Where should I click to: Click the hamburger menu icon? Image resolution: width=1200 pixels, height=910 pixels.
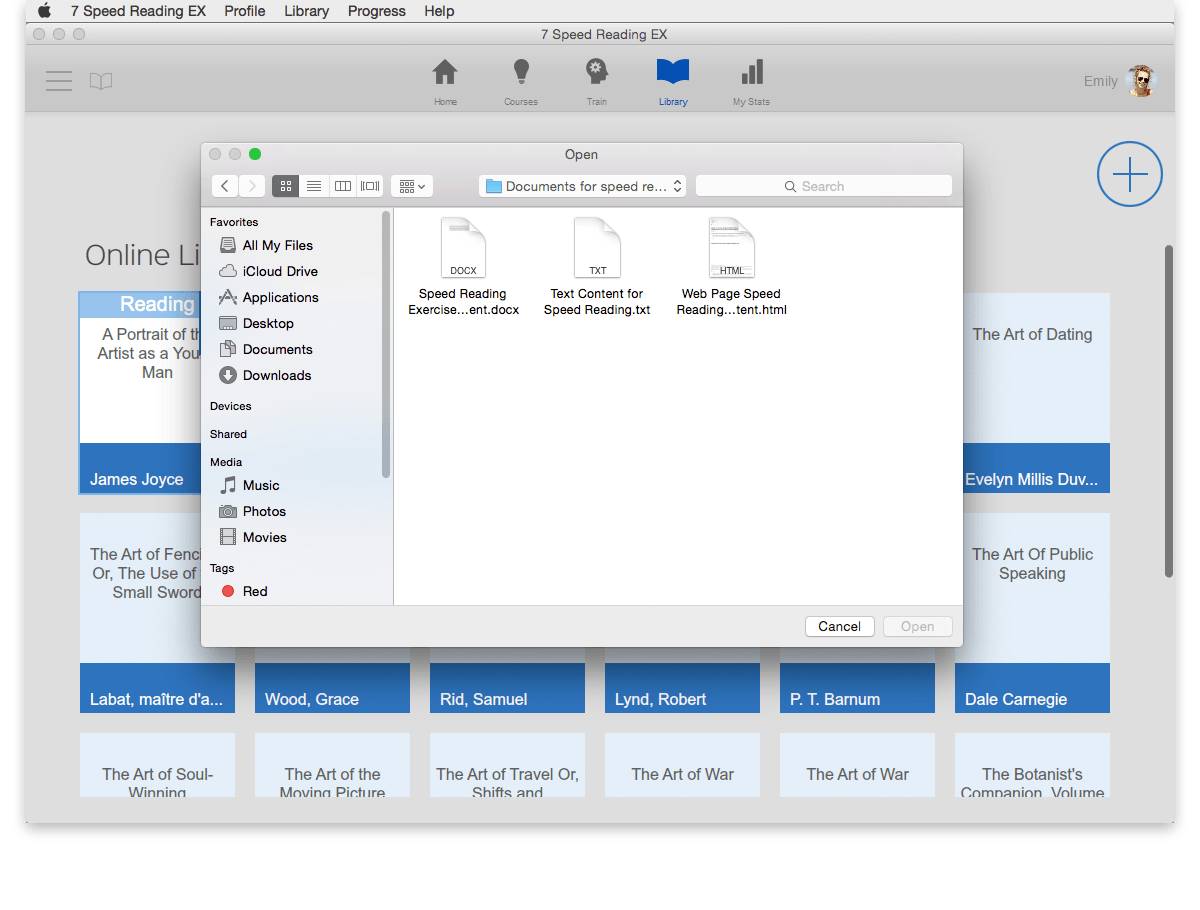coord(59,81)
